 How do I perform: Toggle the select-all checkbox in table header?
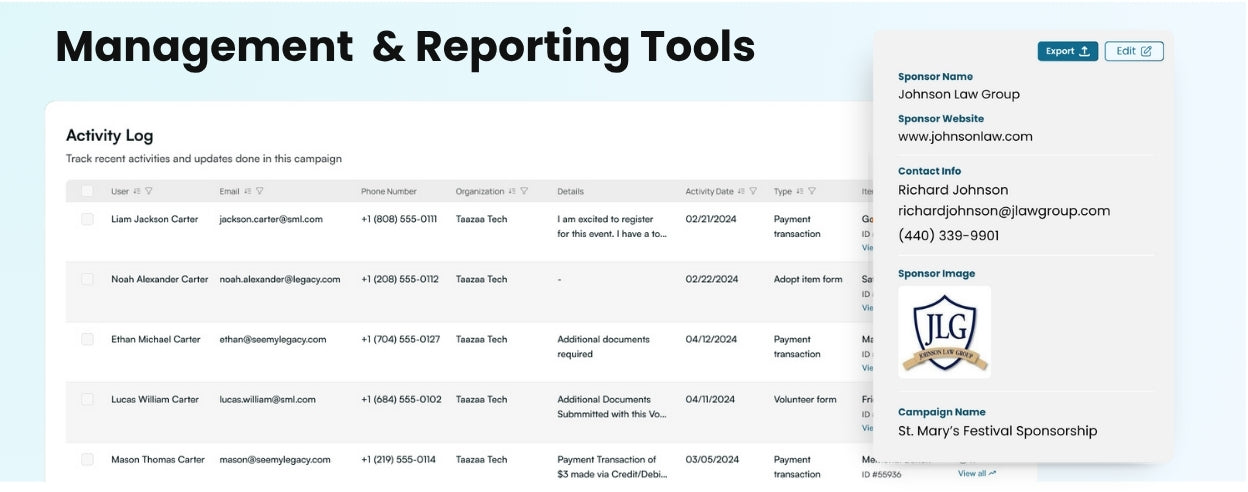(87, 191)
